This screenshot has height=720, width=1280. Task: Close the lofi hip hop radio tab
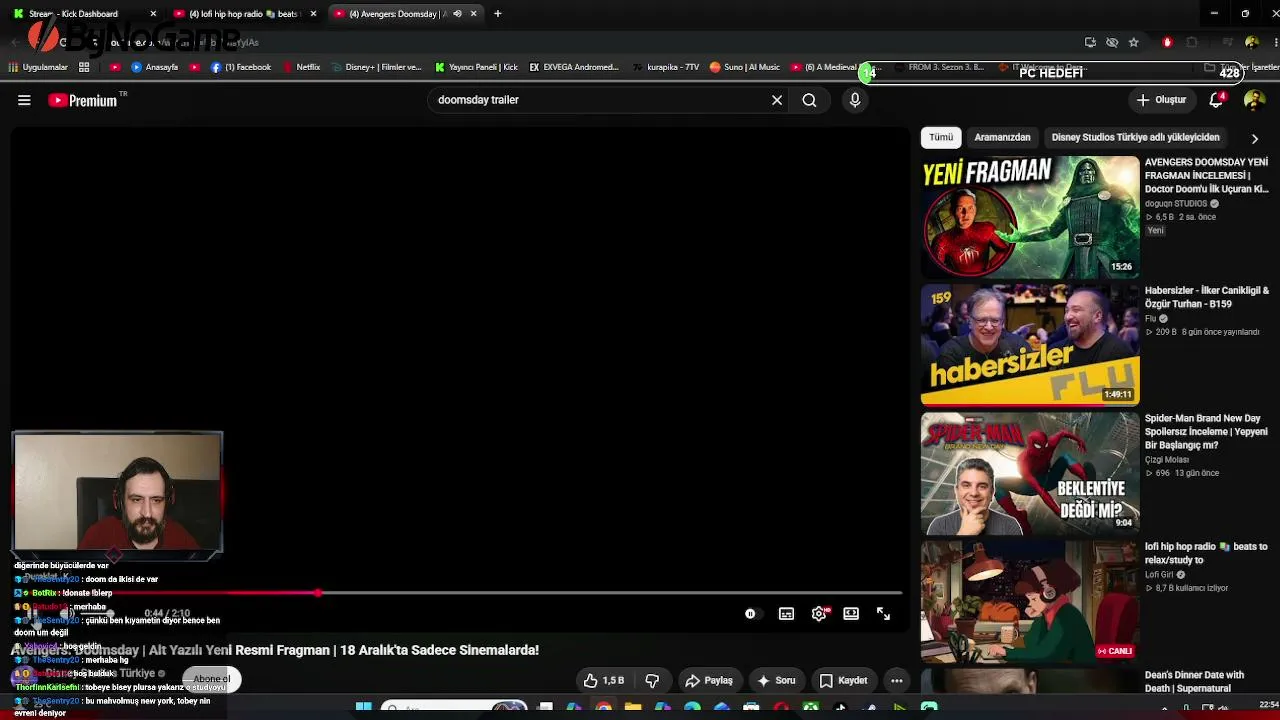313,14
